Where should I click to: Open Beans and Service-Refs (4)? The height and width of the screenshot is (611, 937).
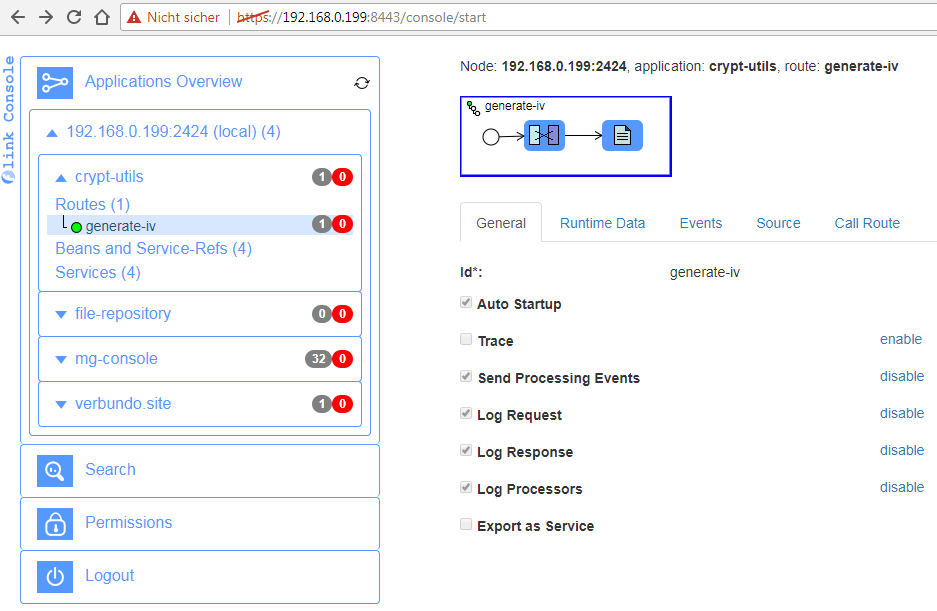click(153, 249)
